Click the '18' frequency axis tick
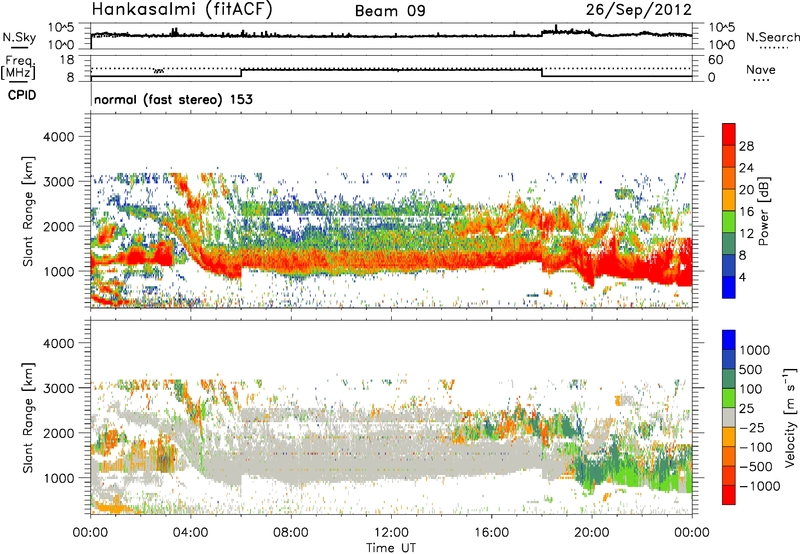Viewport: 800px width, 554px height. pyautogui.click(x=66, y=60)
